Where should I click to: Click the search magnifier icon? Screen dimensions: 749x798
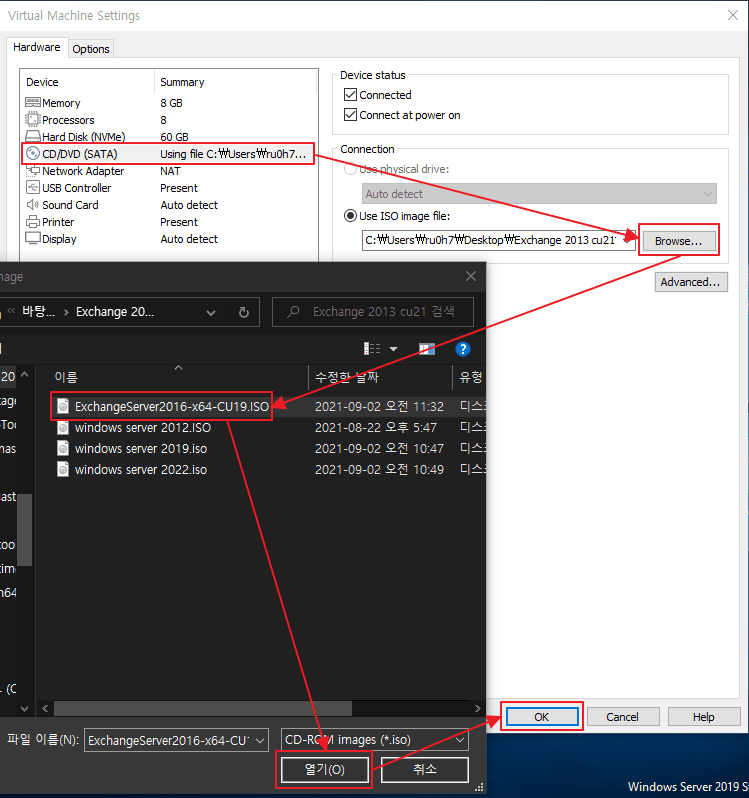293,311
